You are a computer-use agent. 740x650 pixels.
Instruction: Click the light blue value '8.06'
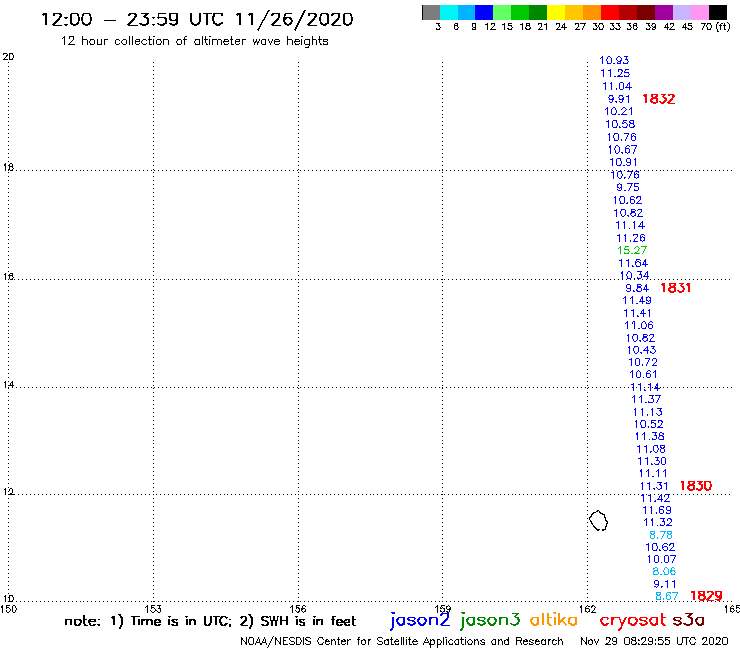point(664,572)
